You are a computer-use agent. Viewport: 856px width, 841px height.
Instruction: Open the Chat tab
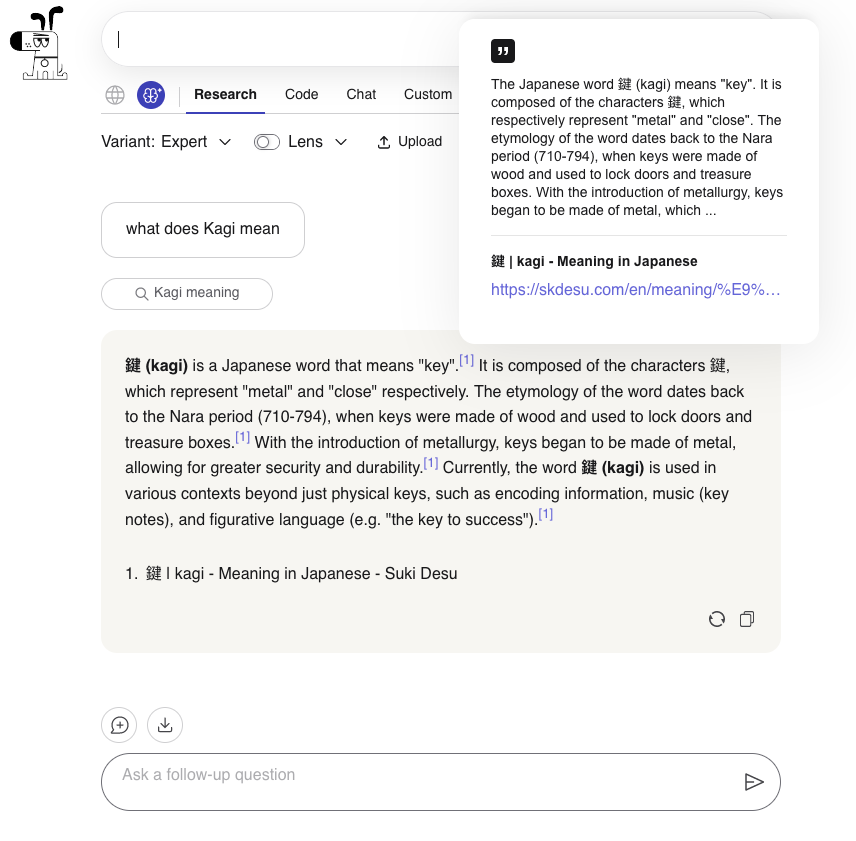point(361,94)
